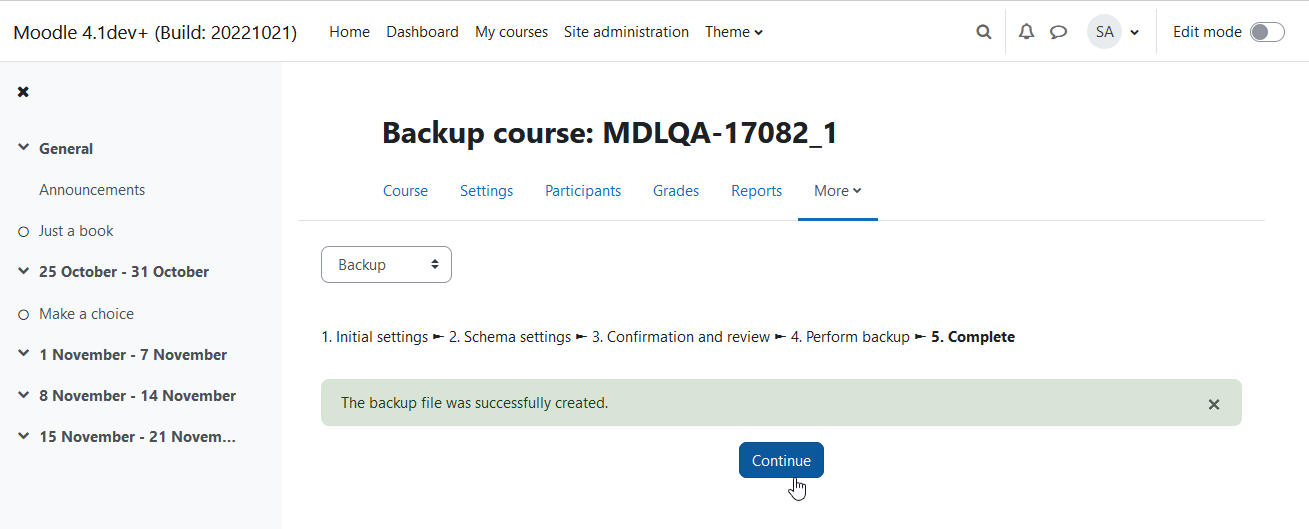Open the notifications bell
1309x529 pixels.
pos(1026,32)
